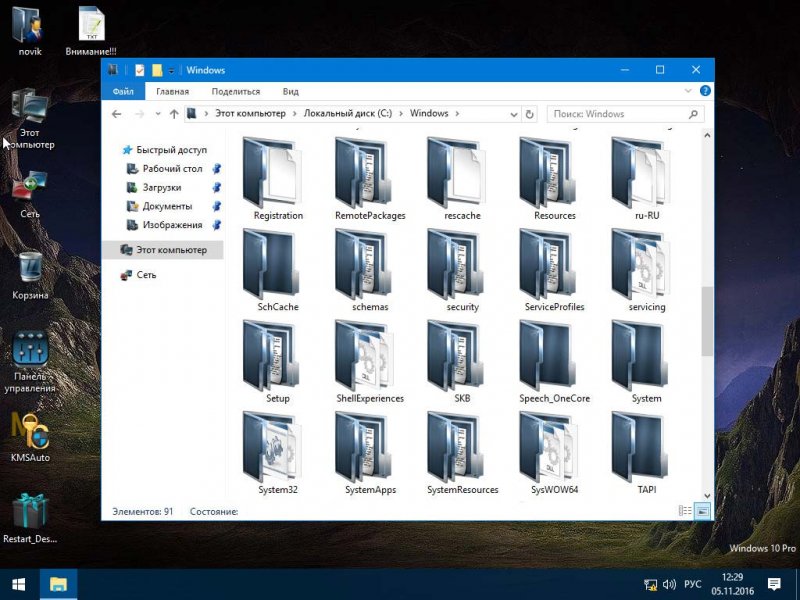Screen dimensions: 800x600
Task: Go back with the left arrow
Action: pyautogui.click(x=117, y=114)
